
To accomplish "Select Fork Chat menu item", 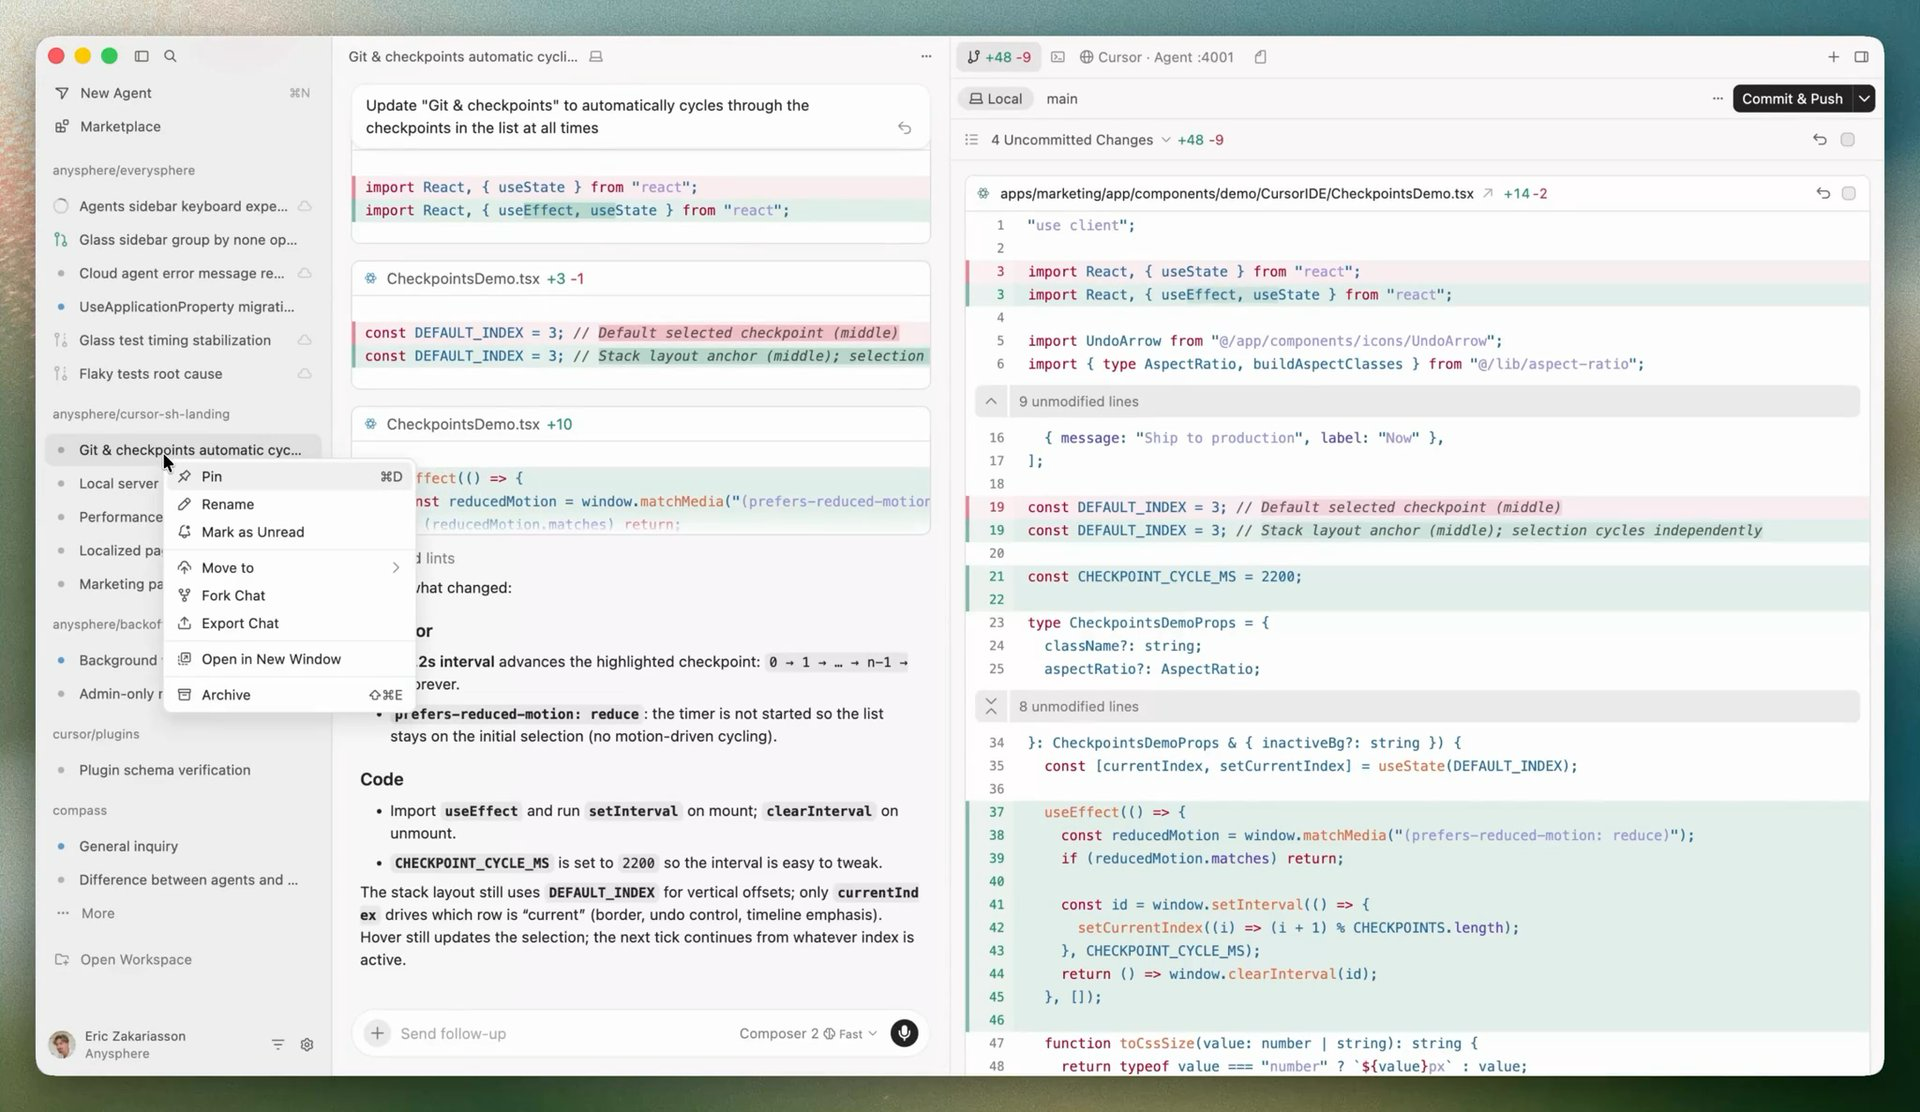I will [x=289, y=595].
